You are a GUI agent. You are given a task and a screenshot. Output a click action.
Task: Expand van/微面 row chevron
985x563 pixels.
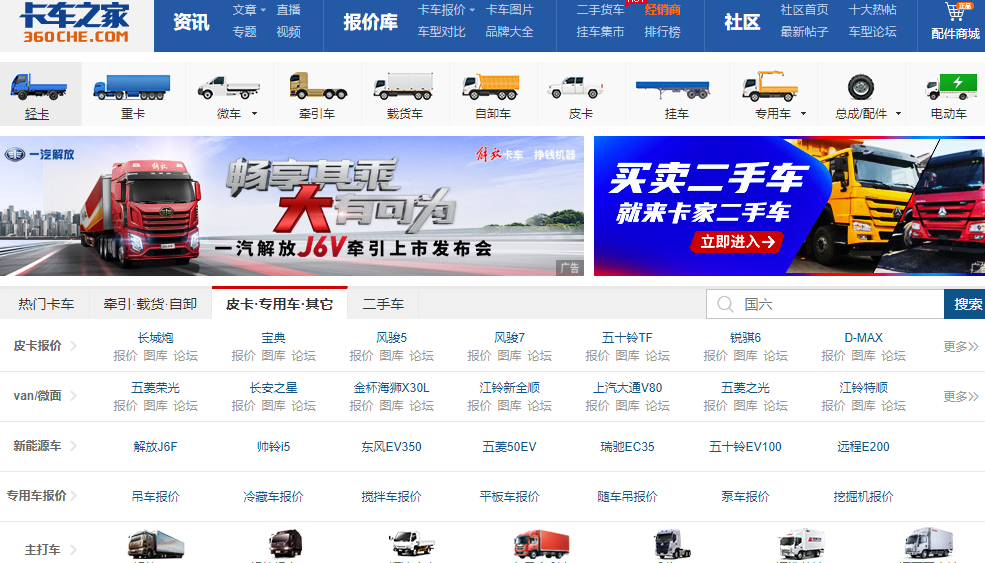(73, 396)
